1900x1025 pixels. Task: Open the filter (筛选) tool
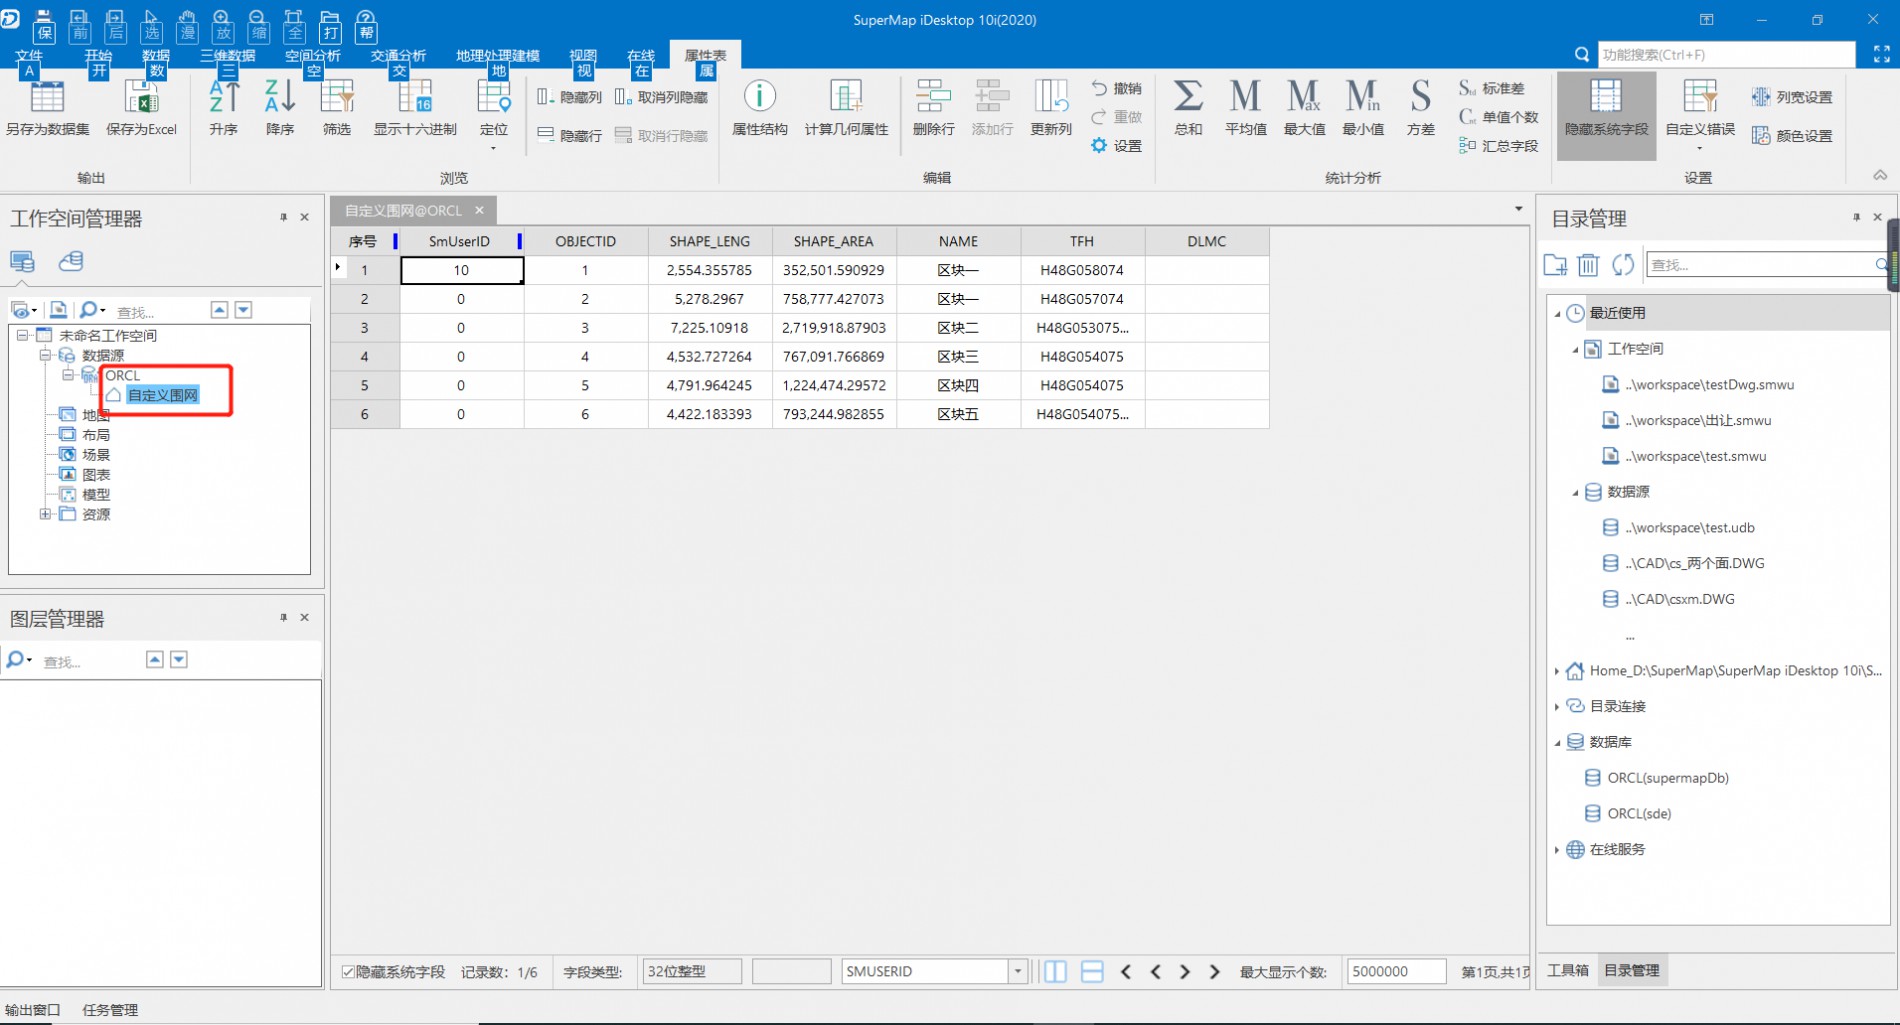[337, 108]
